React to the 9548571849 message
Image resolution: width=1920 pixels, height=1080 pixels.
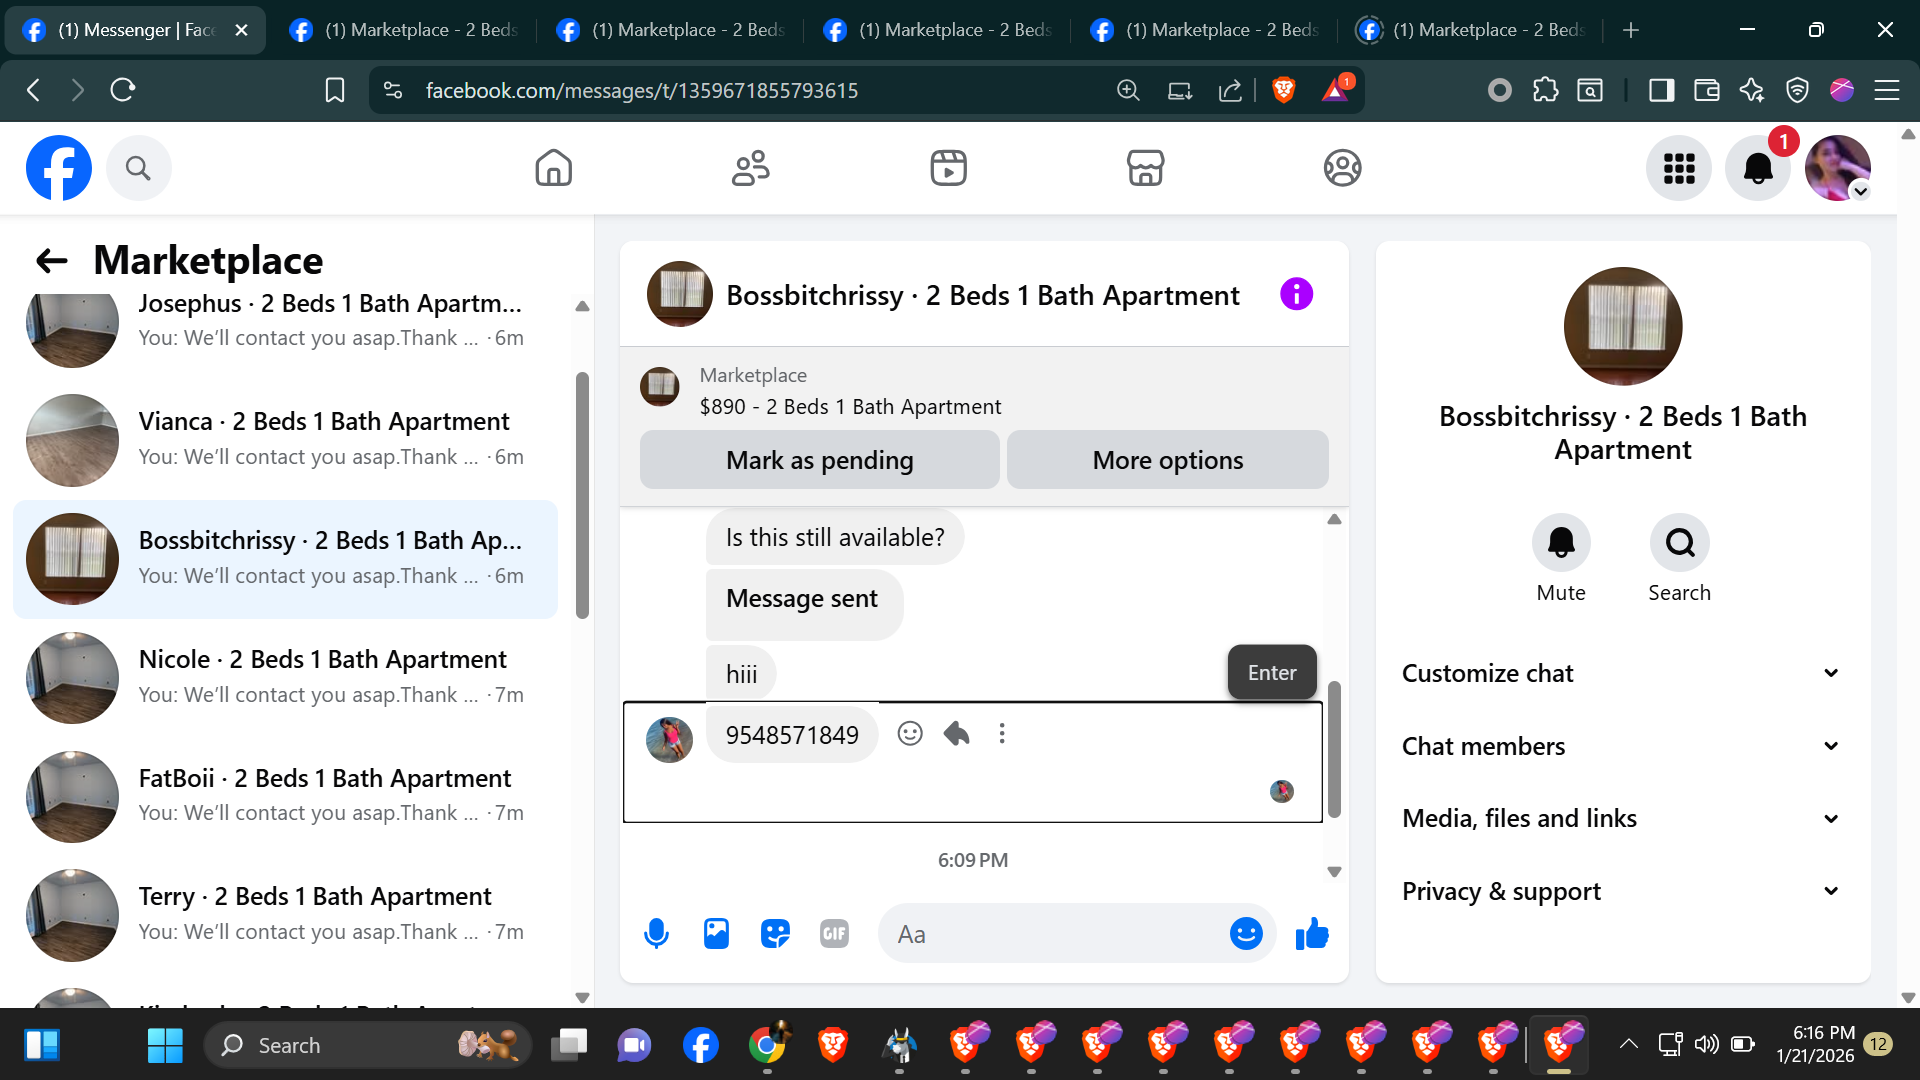[909, 734]
